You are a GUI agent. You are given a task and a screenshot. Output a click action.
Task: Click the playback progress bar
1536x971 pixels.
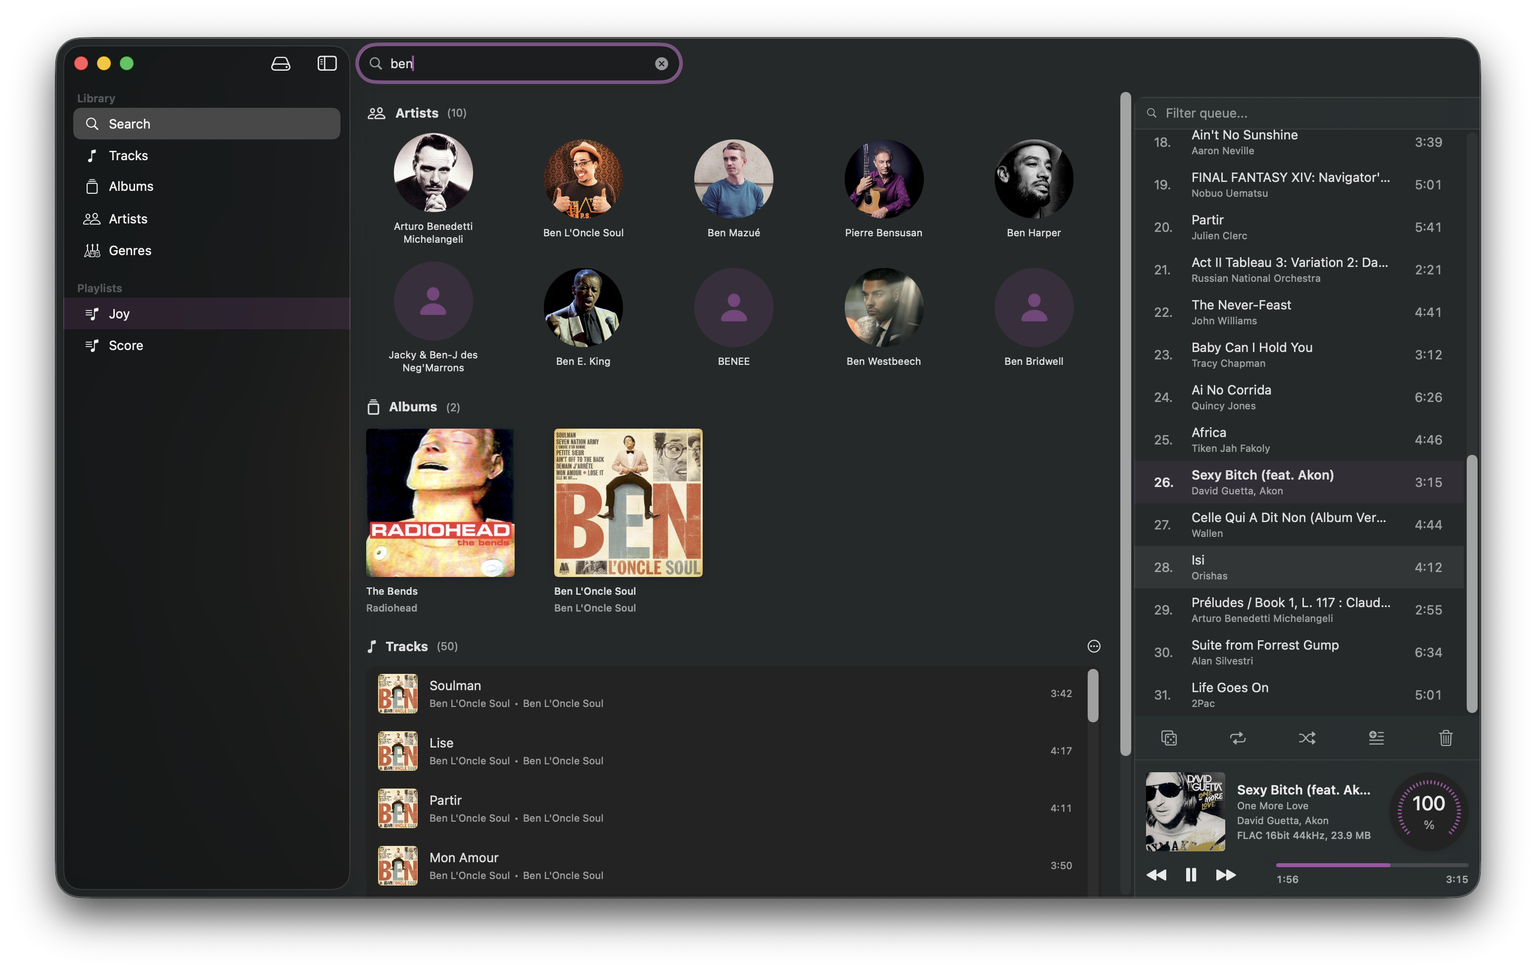point(1371,865)
